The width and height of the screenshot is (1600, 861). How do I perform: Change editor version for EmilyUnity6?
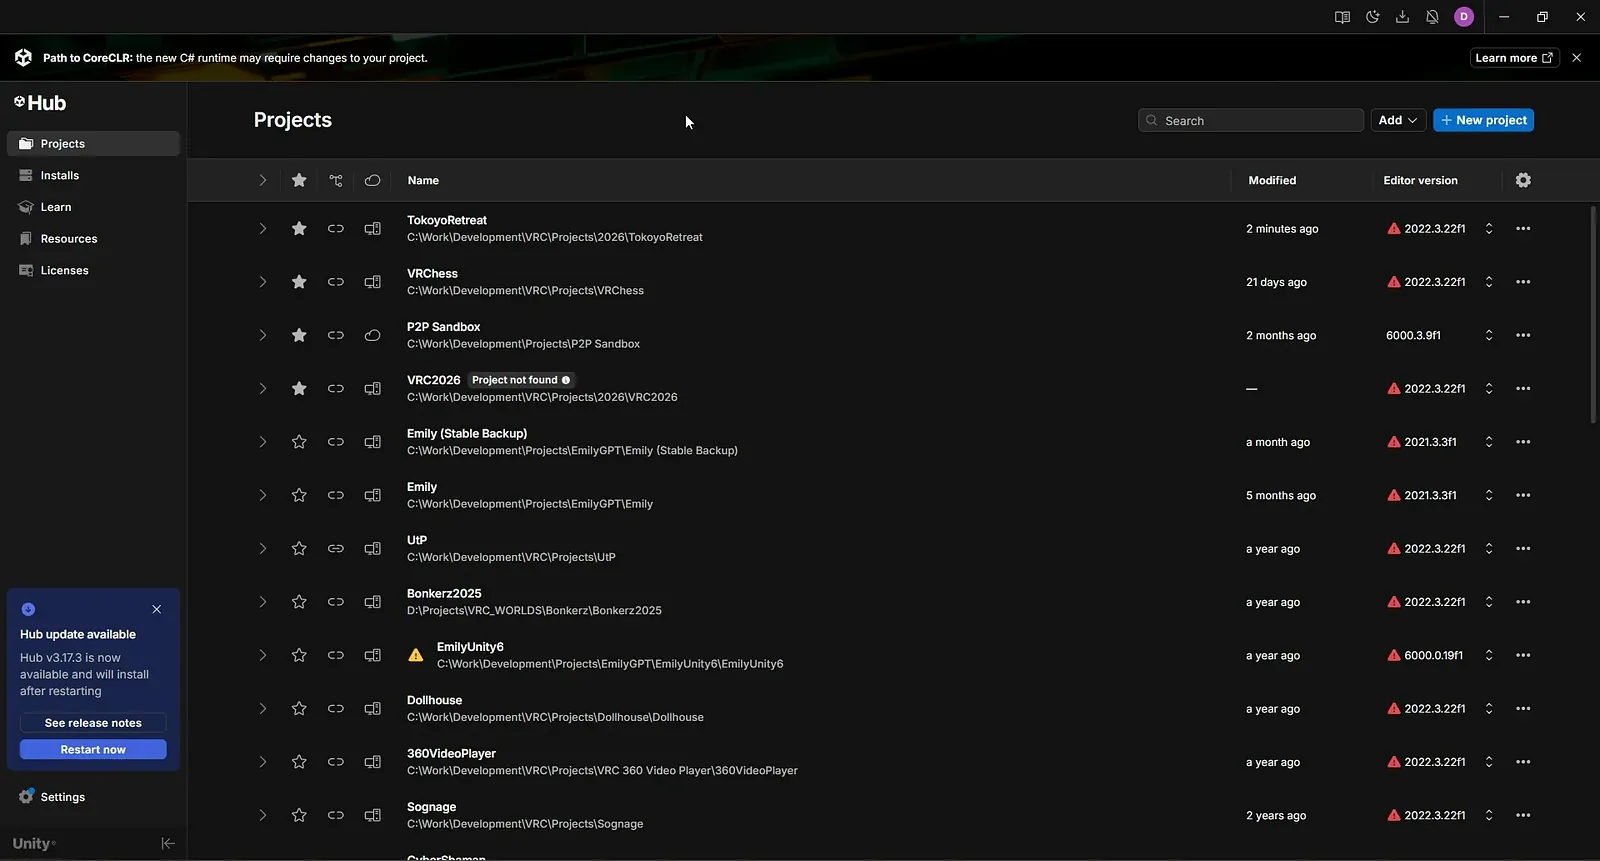click(x=1489, y=655)
